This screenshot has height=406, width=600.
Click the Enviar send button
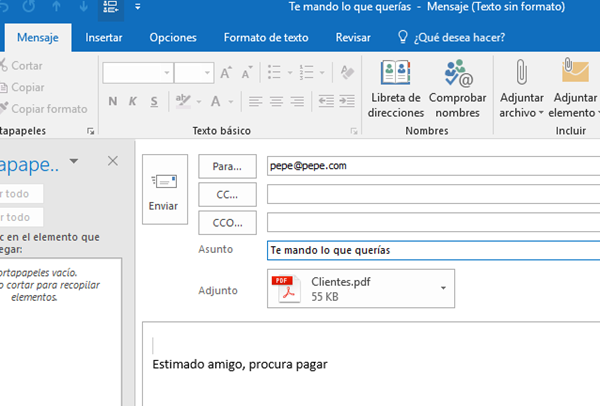pos(163,189)
